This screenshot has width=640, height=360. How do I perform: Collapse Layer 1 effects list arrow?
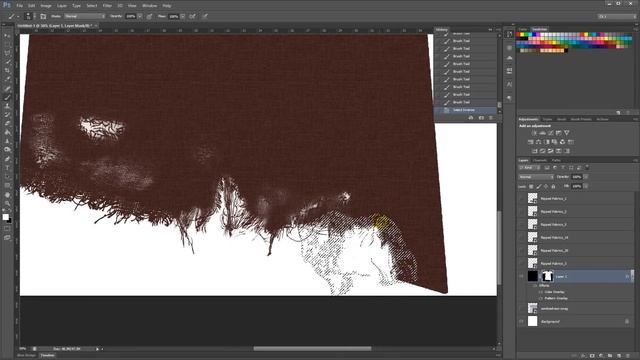pos(631,276)
